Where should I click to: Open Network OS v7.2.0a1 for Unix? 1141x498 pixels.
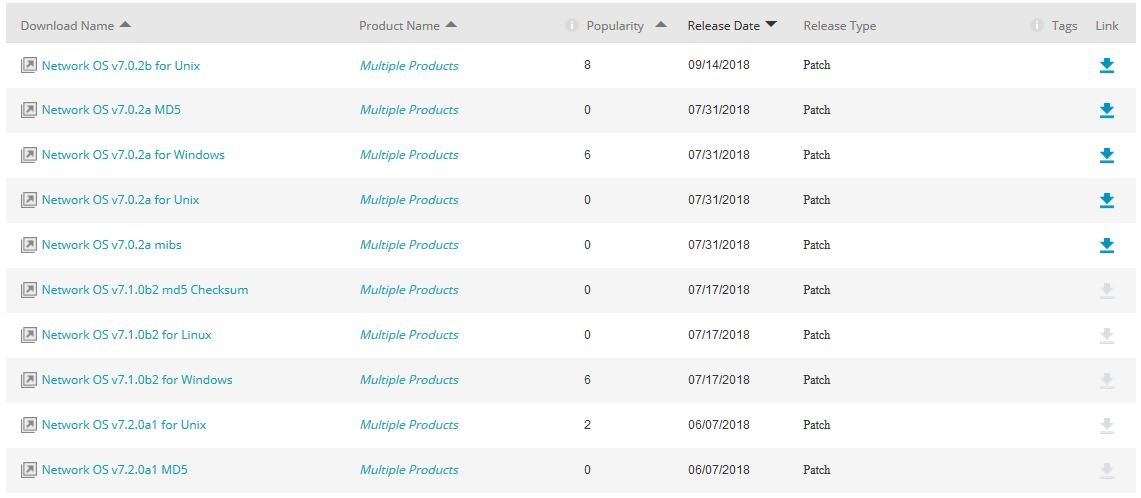[x=124, y=425]
